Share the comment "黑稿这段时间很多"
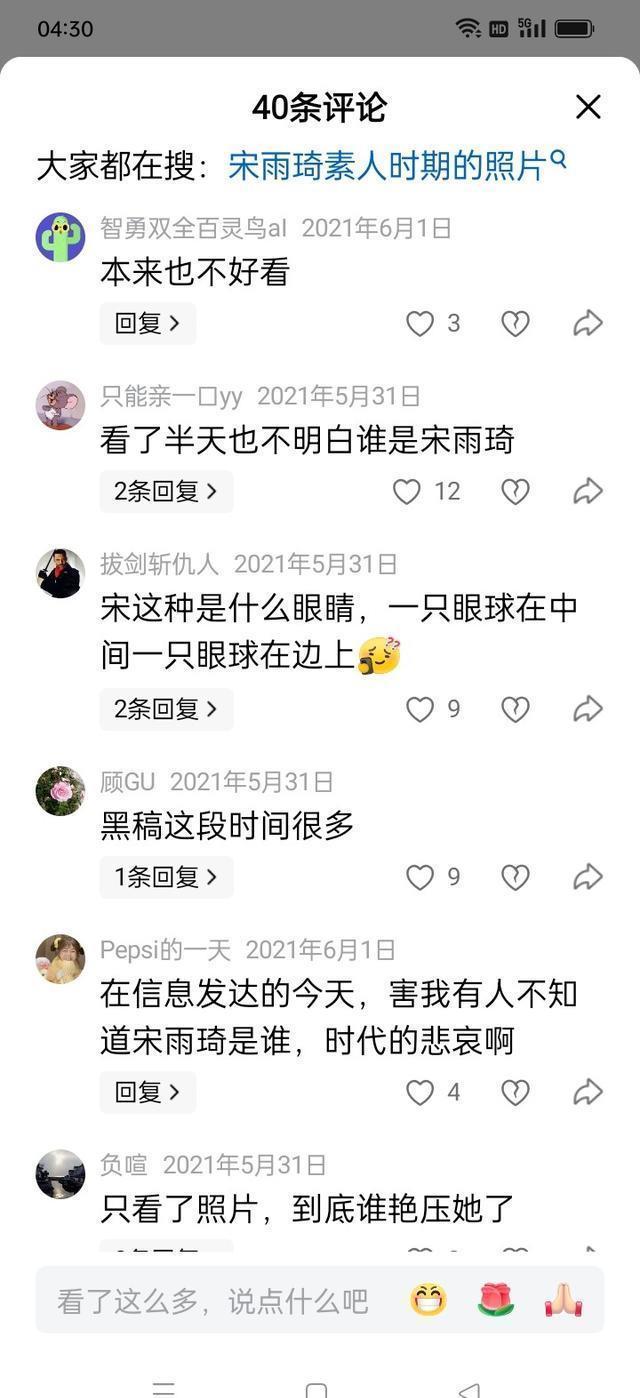The image size is (640, 1398). [x=588, y=877]
